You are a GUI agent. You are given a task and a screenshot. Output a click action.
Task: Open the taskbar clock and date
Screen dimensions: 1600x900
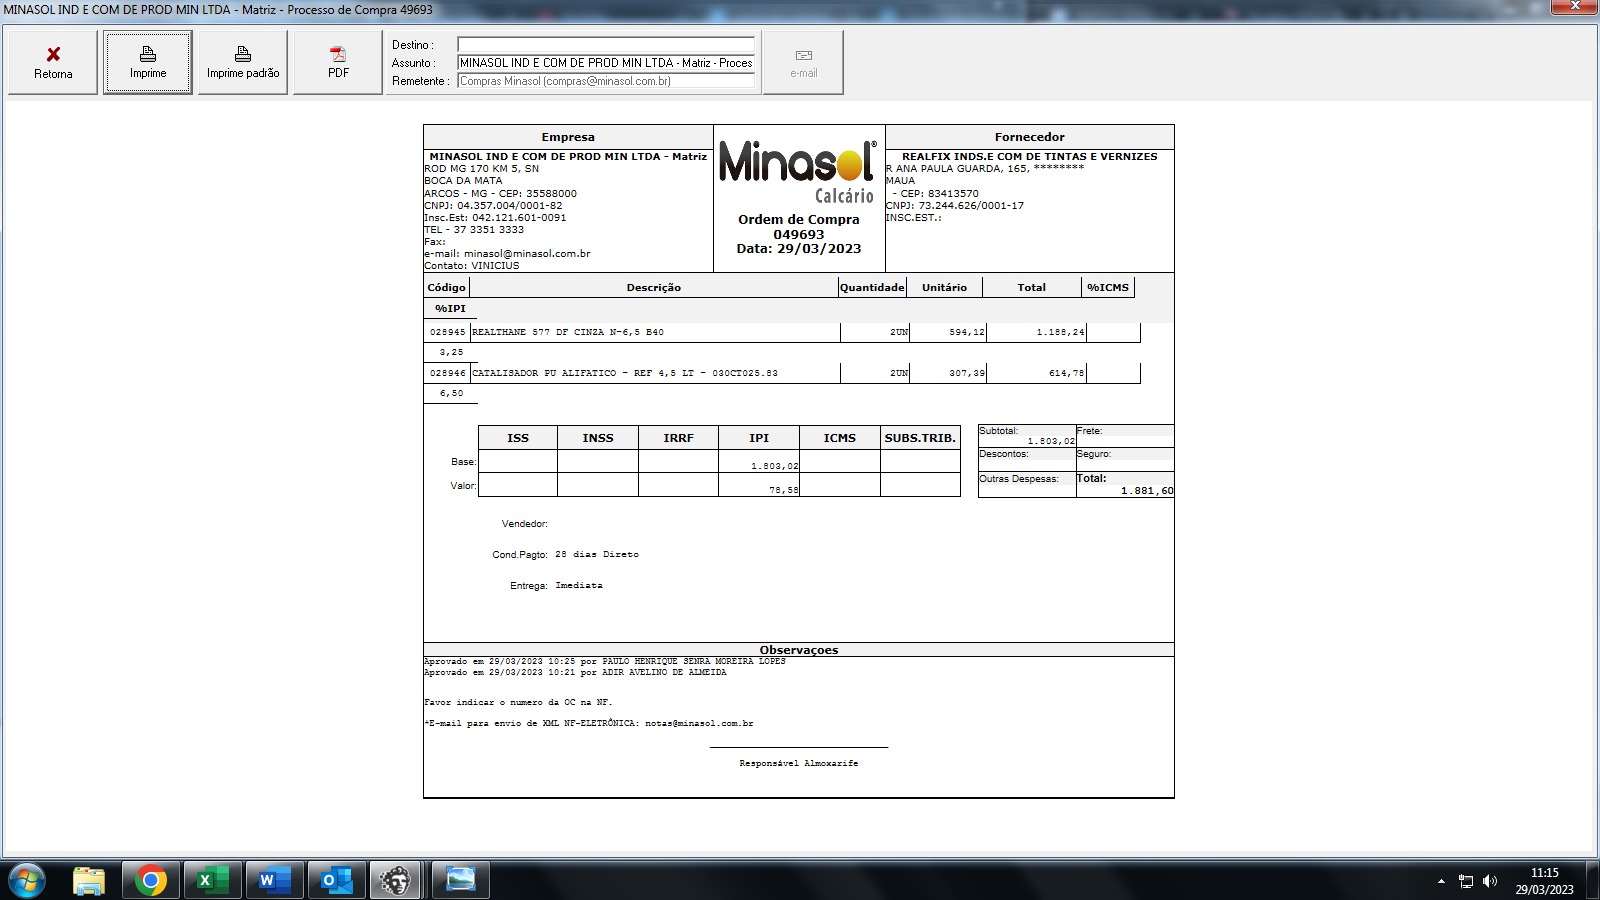click(1544, 881)
